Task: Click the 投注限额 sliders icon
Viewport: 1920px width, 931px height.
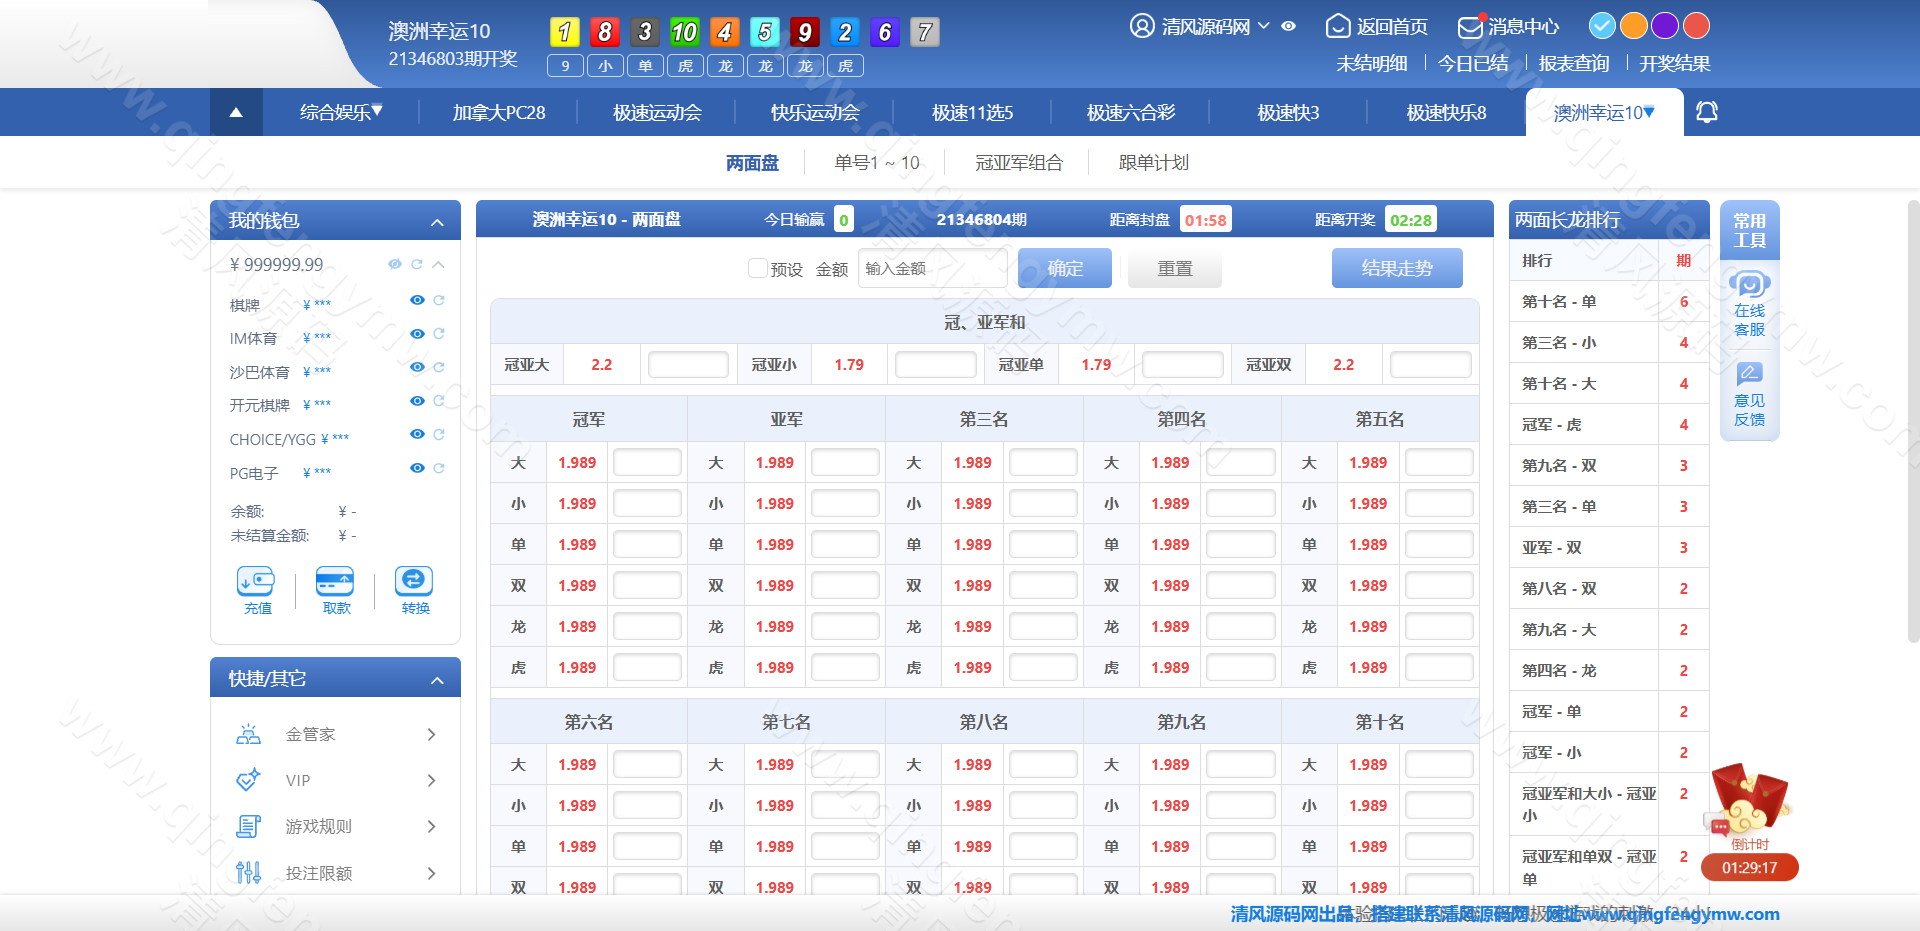Action: pyautogui.click(x=248, y=873)
